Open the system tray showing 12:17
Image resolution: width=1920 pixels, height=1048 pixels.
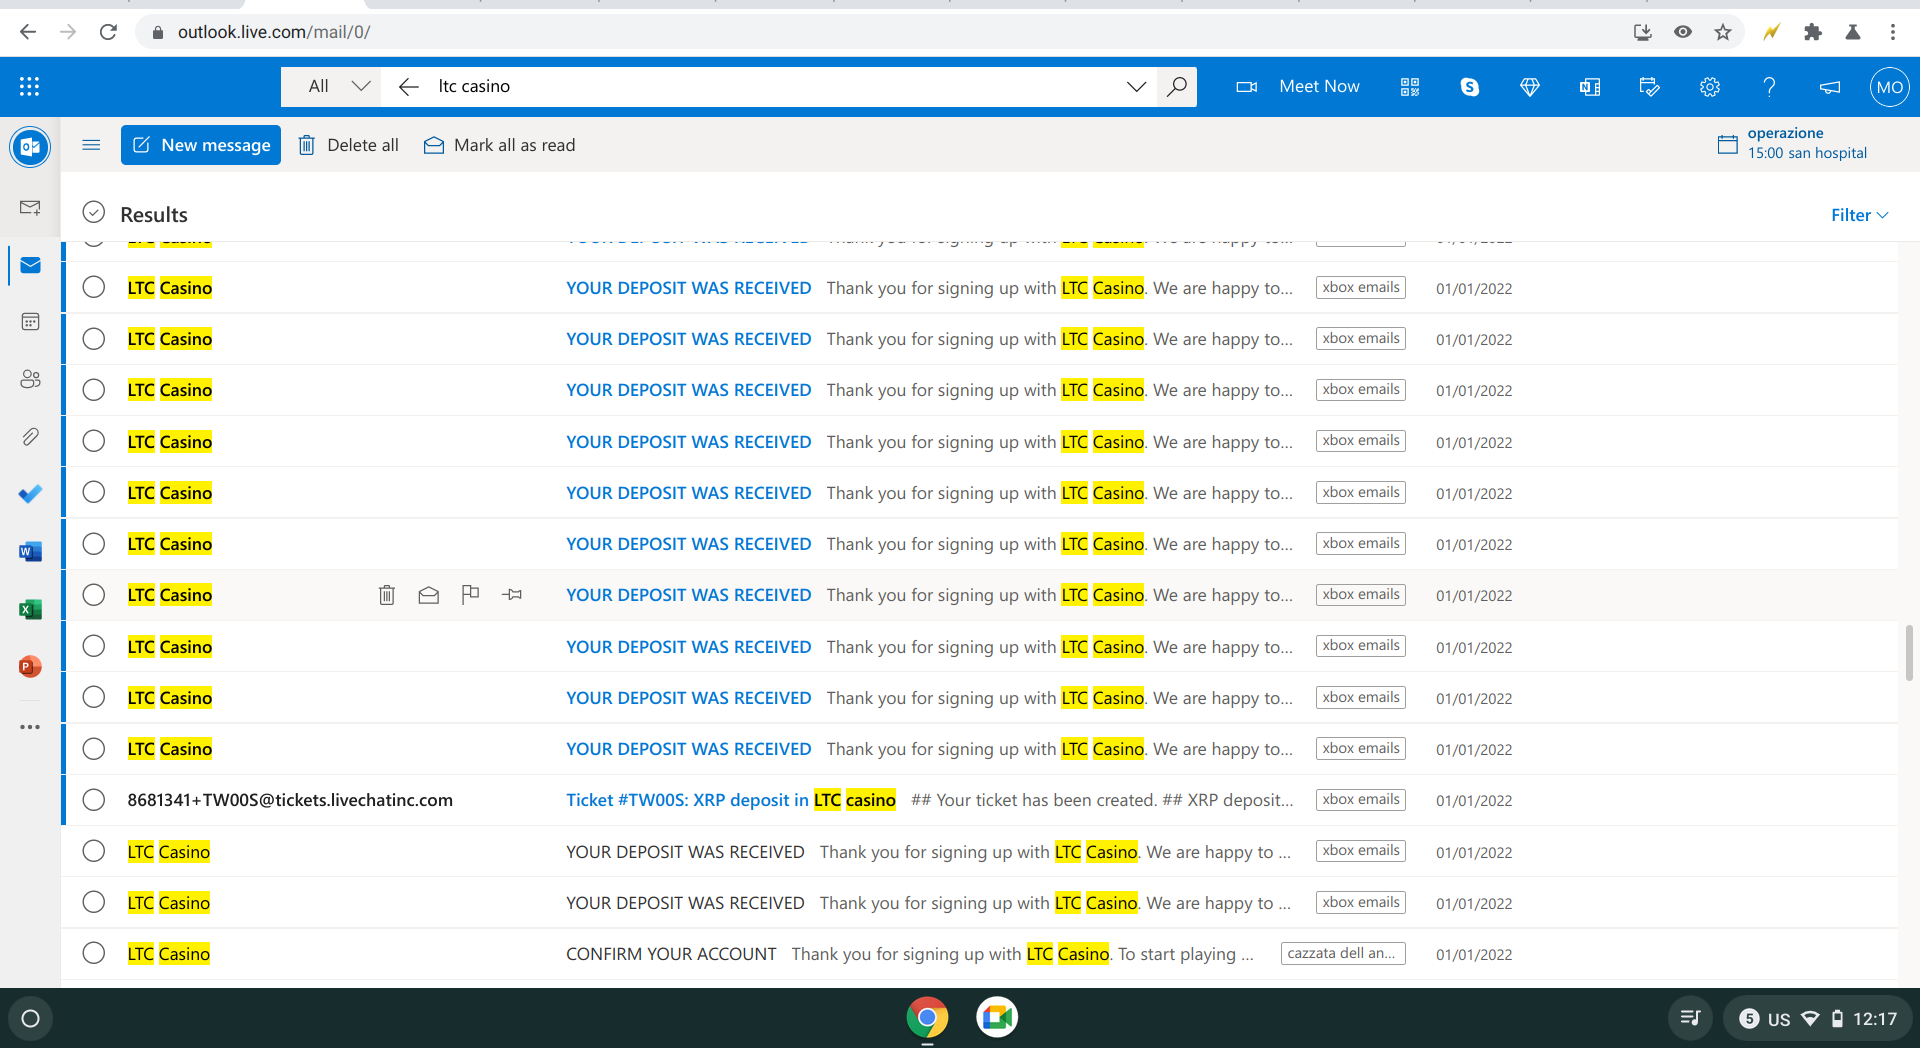point(1818,1018)
